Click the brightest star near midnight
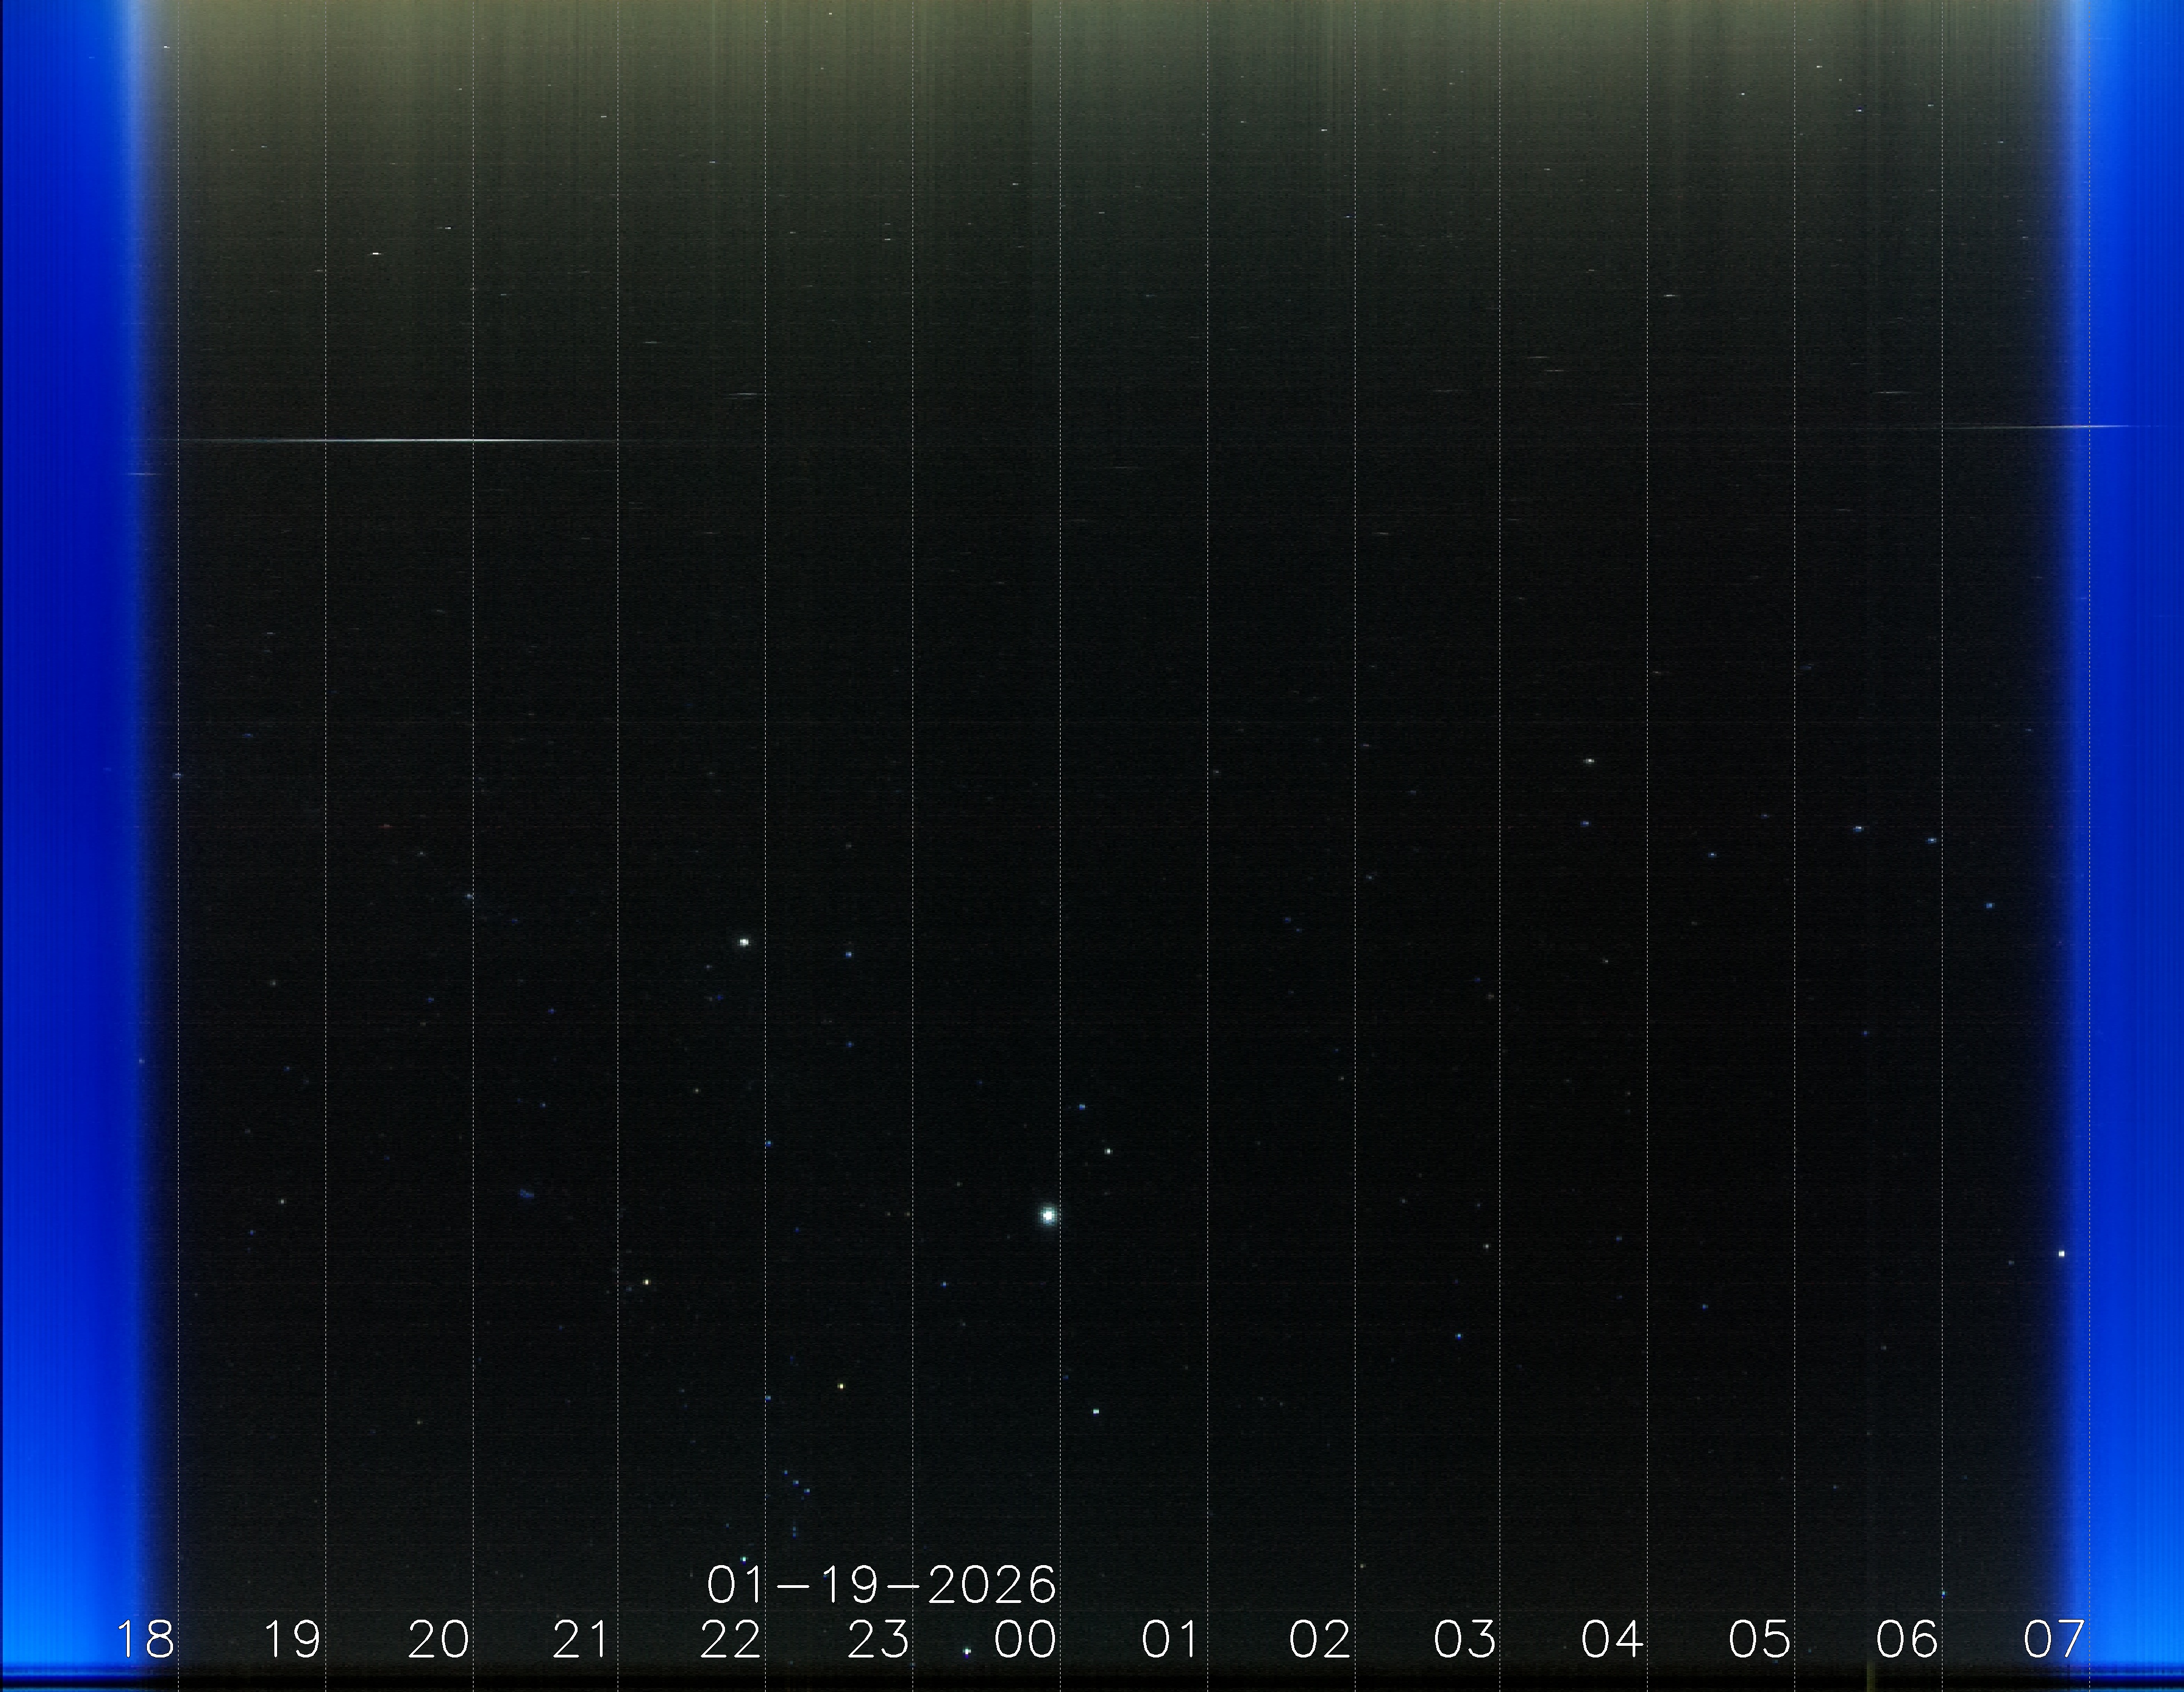The width and height of the screenshot is (2184, 1692). click(x=1048, y=1216)
